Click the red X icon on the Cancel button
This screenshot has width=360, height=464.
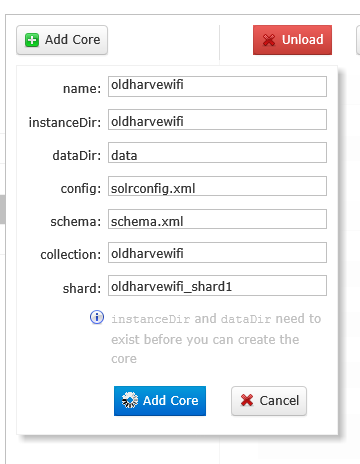(247, 400)
